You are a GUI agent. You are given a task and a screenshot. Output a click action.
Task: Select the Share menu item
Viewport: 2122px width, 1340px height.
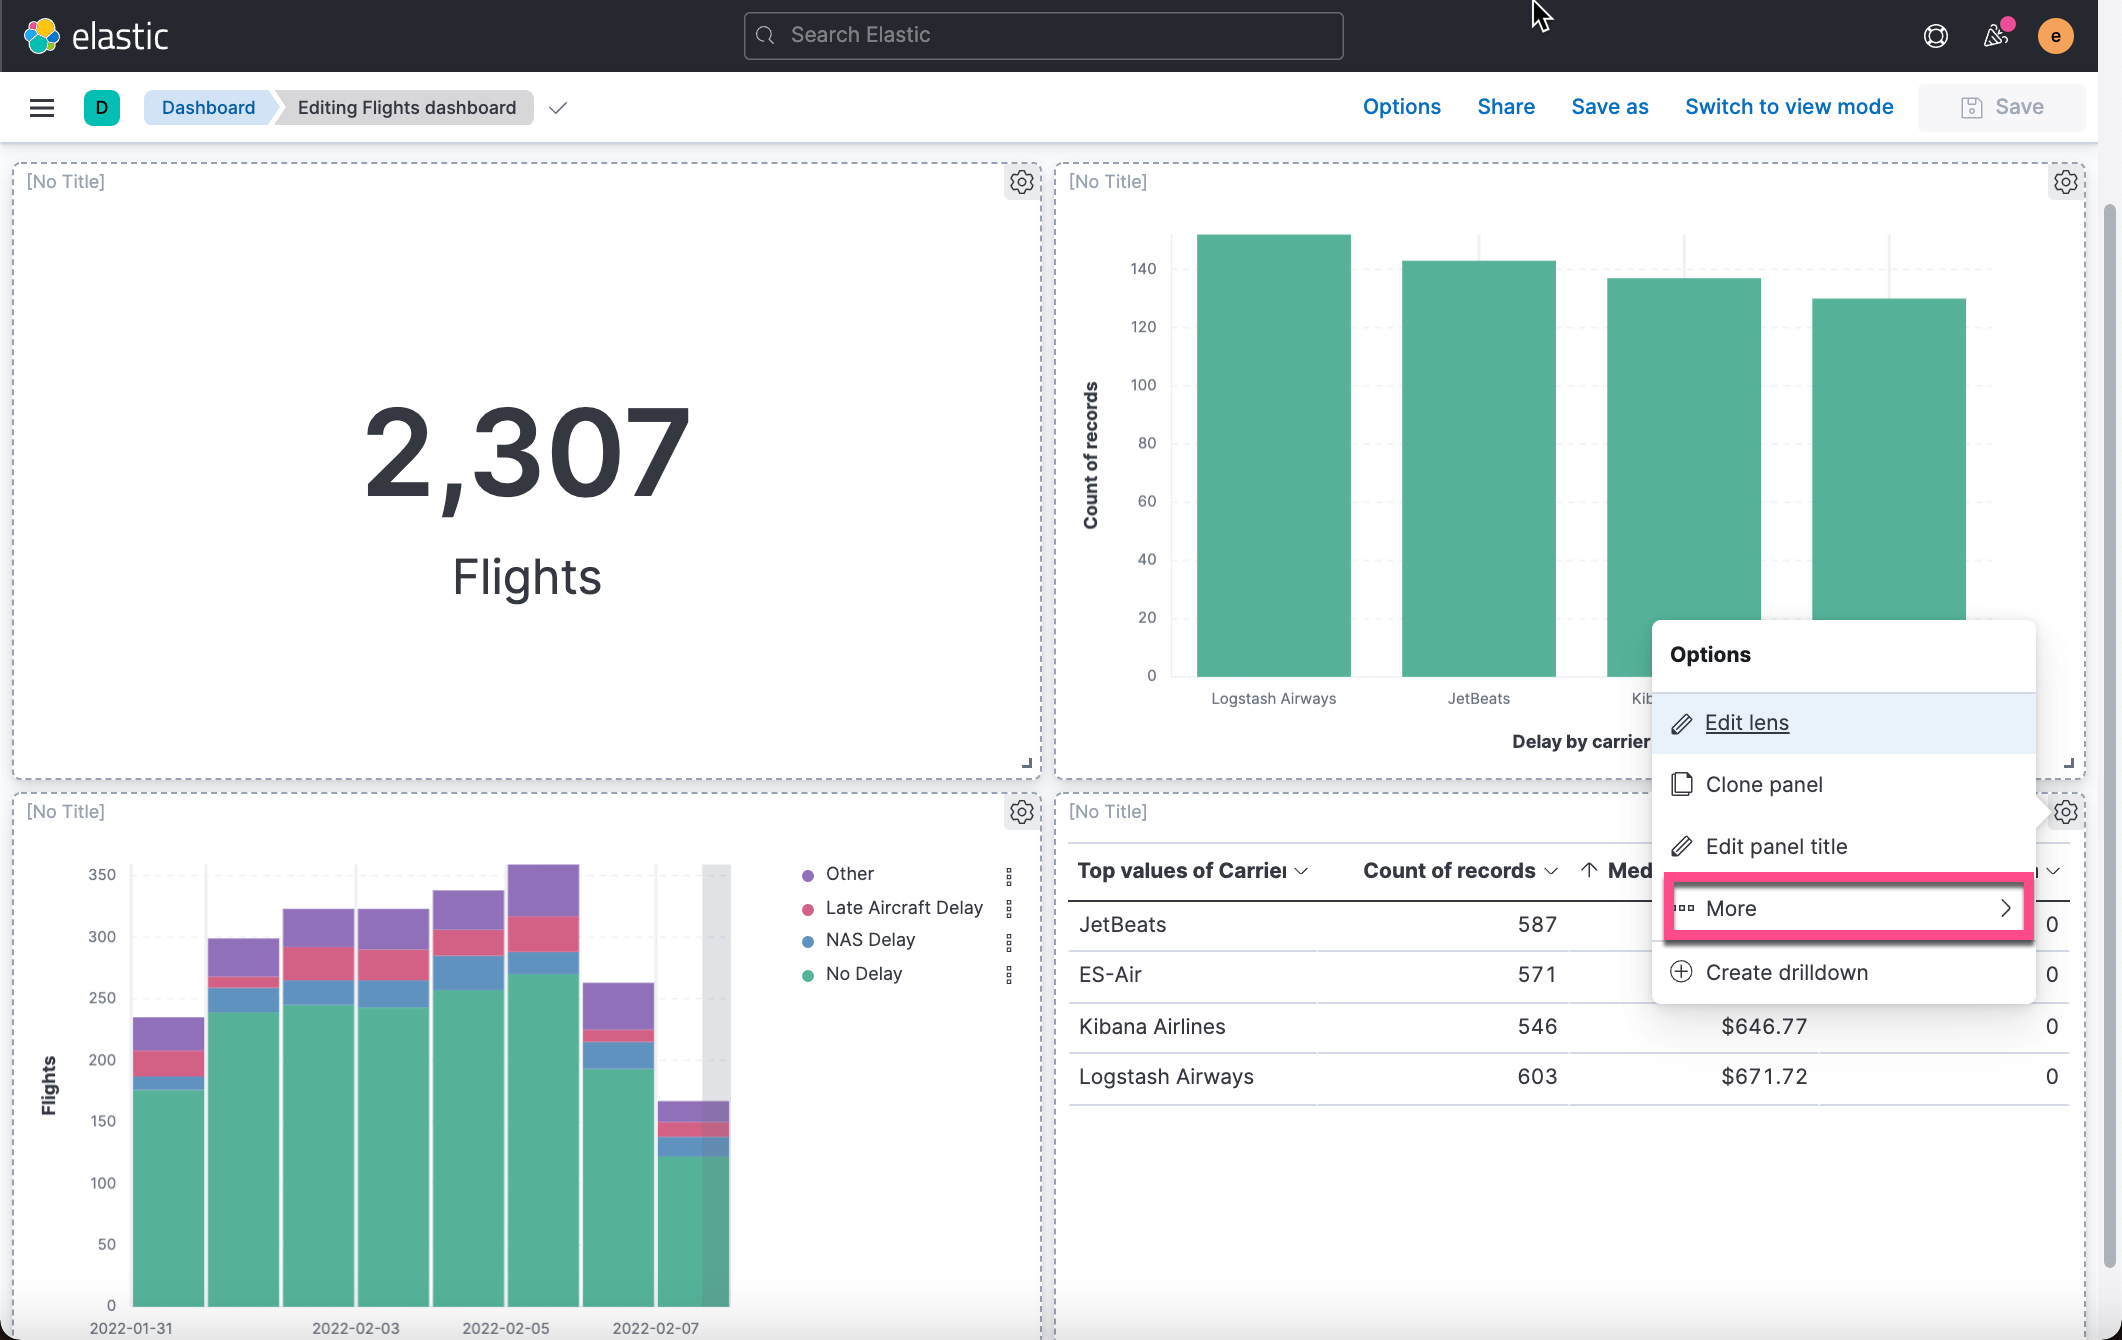(1506, 107)
